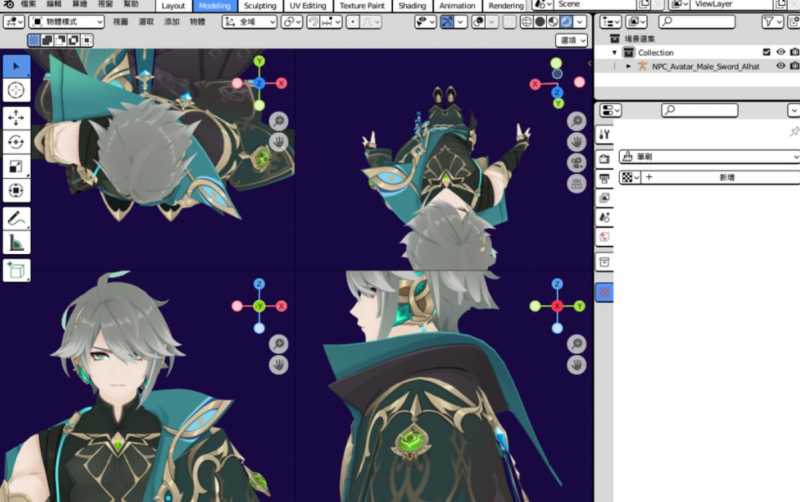Switch to solid viewport shading

tap(540, 22)
